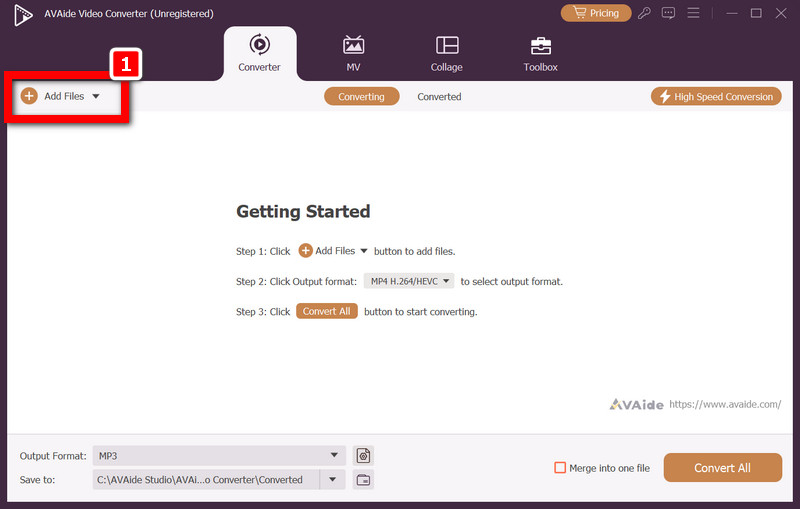Open the hamburger menu icon
Screen dimensions: 800x509
(x=693, y=13)
